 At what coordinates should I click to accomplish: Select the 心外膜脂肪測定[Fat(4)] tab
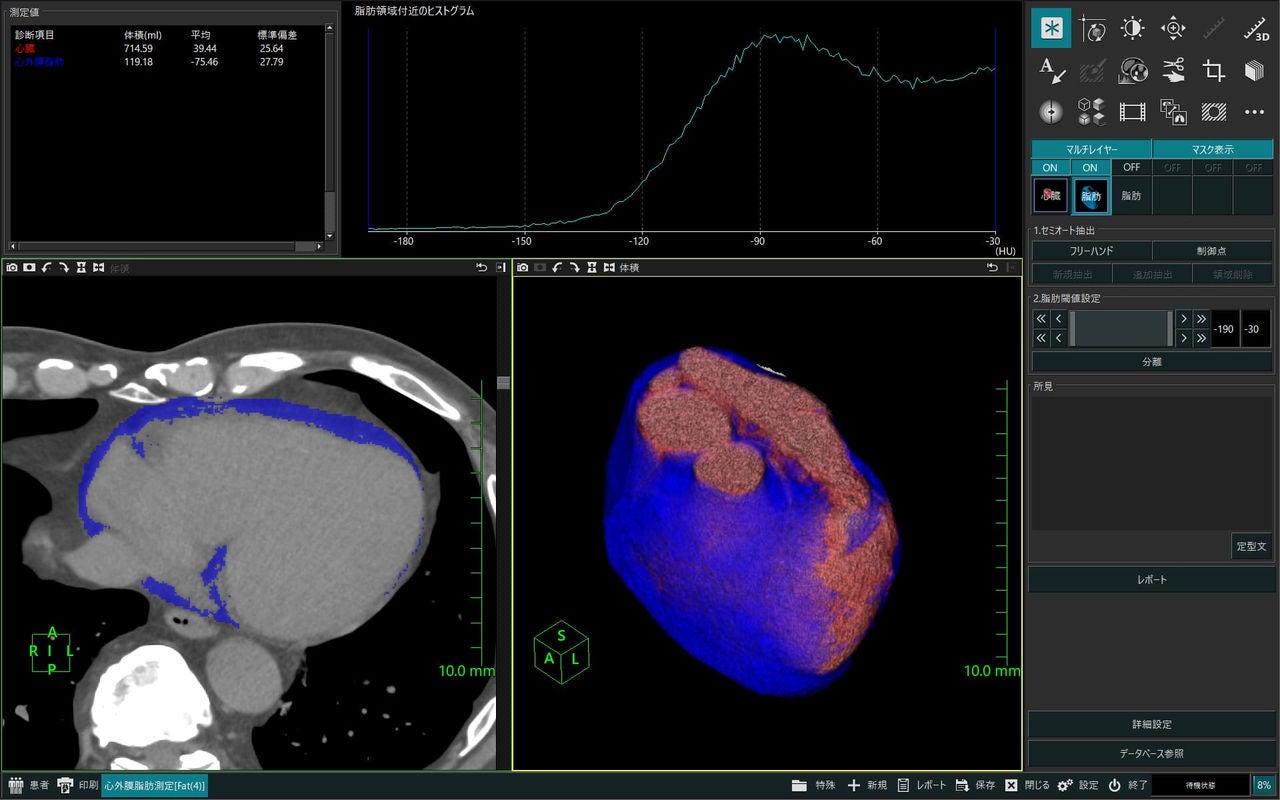pos(154,786)
